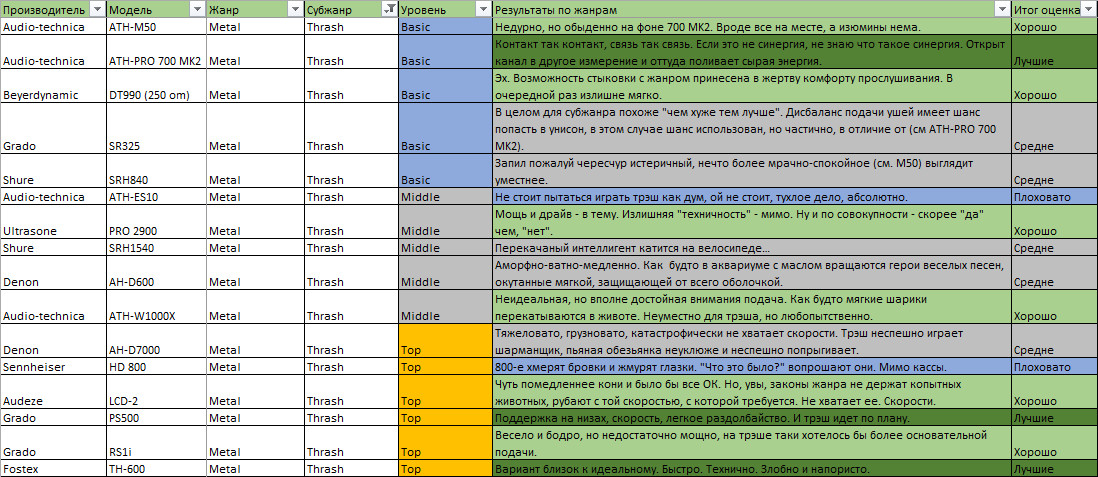Open the Жанр column filter dropdown
This screenshot has width=1098, height=477.
tap(295, 9)
